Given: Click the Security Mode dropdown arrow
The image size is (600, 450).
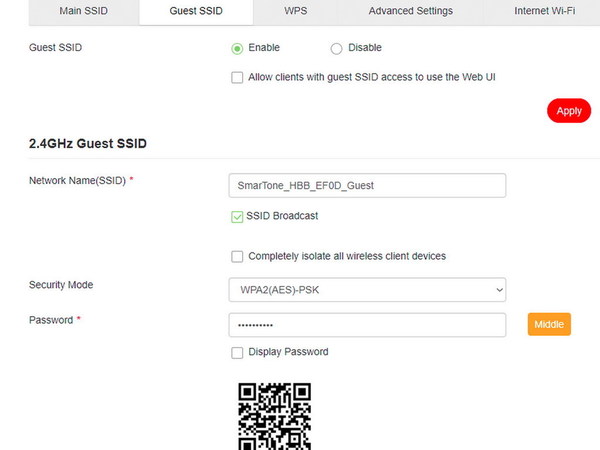Looking at the screenshot, I should click(x=499, y=290).
